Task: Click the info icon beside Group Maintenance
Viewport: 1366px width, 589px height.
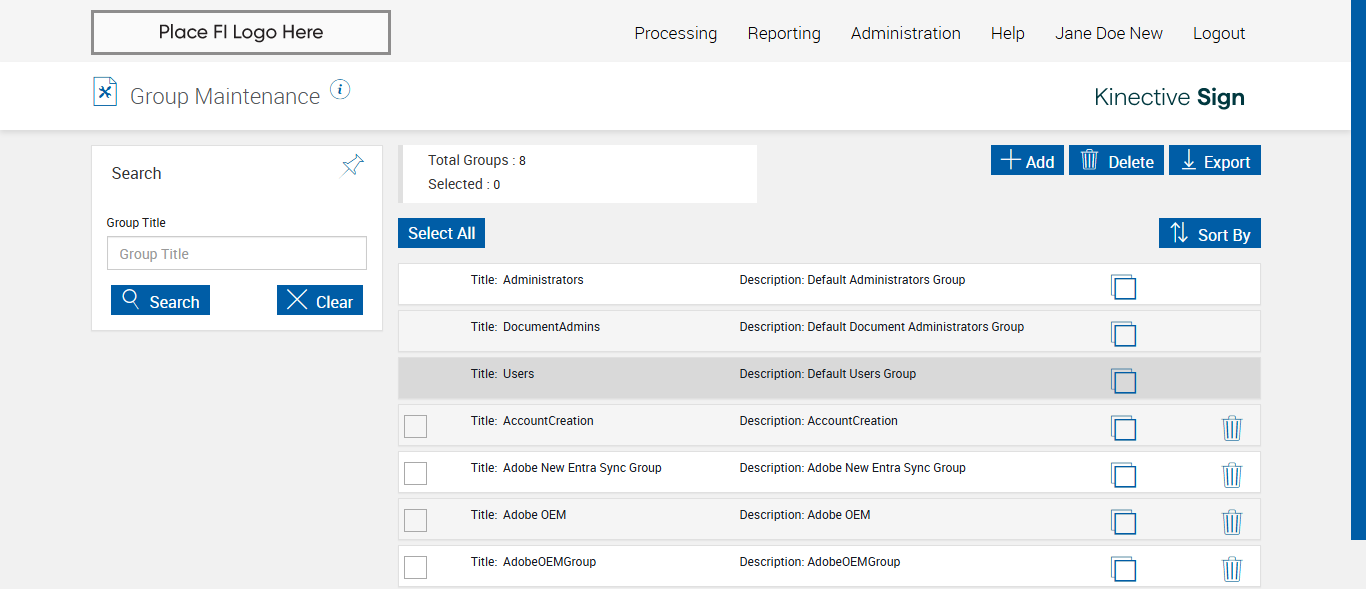Action: coord(340,90)
